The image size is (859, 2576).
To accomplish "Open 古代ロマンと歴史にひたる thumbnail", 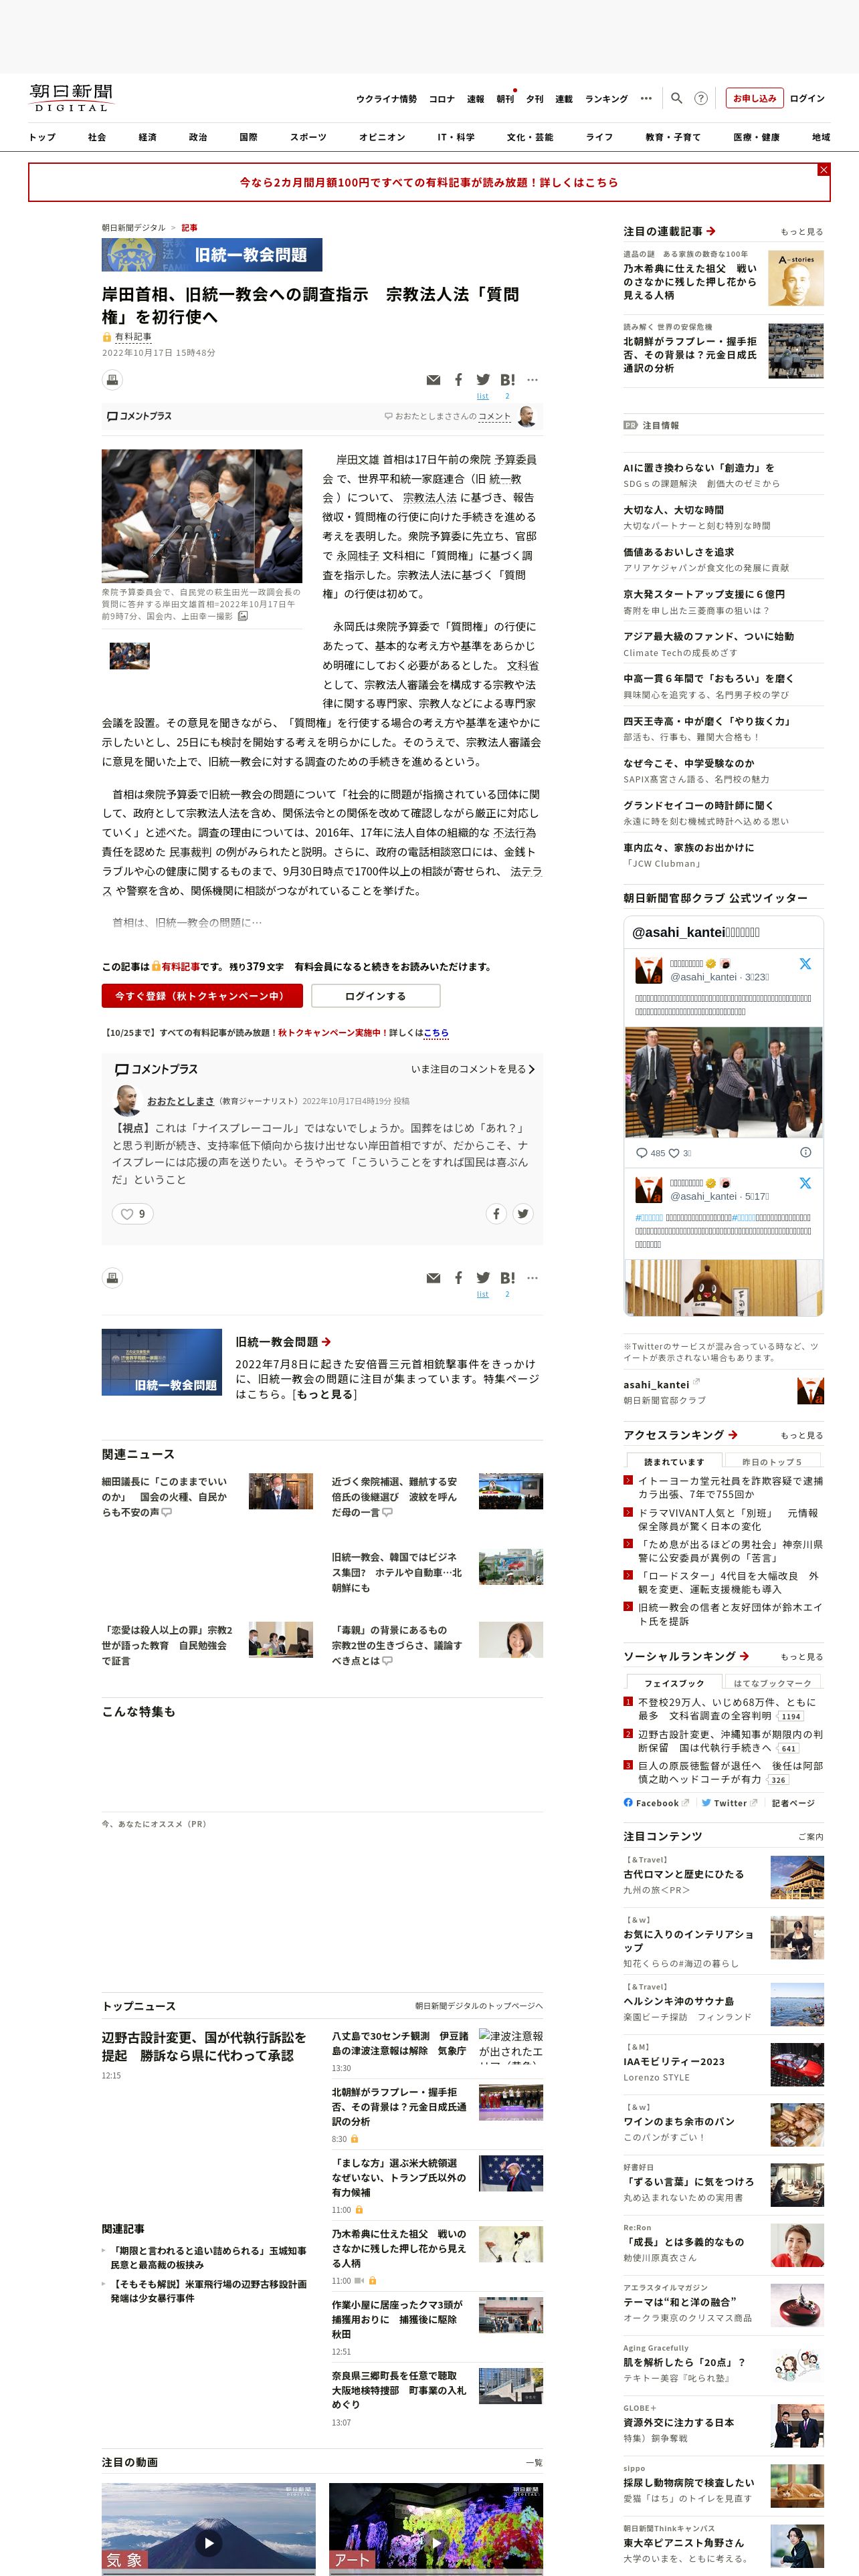I will click(x=797, y=1877).
